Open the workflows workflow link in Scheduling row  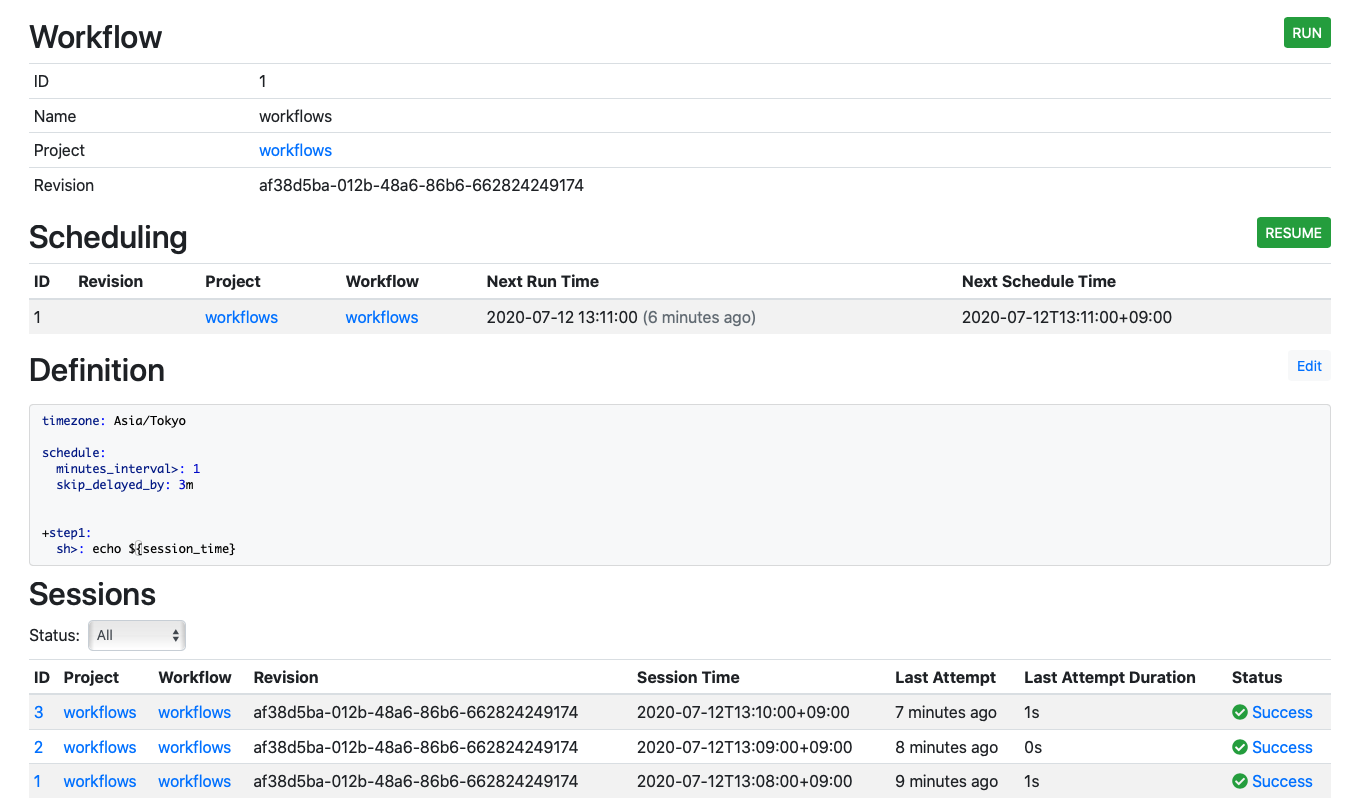(x=382, y=317)
